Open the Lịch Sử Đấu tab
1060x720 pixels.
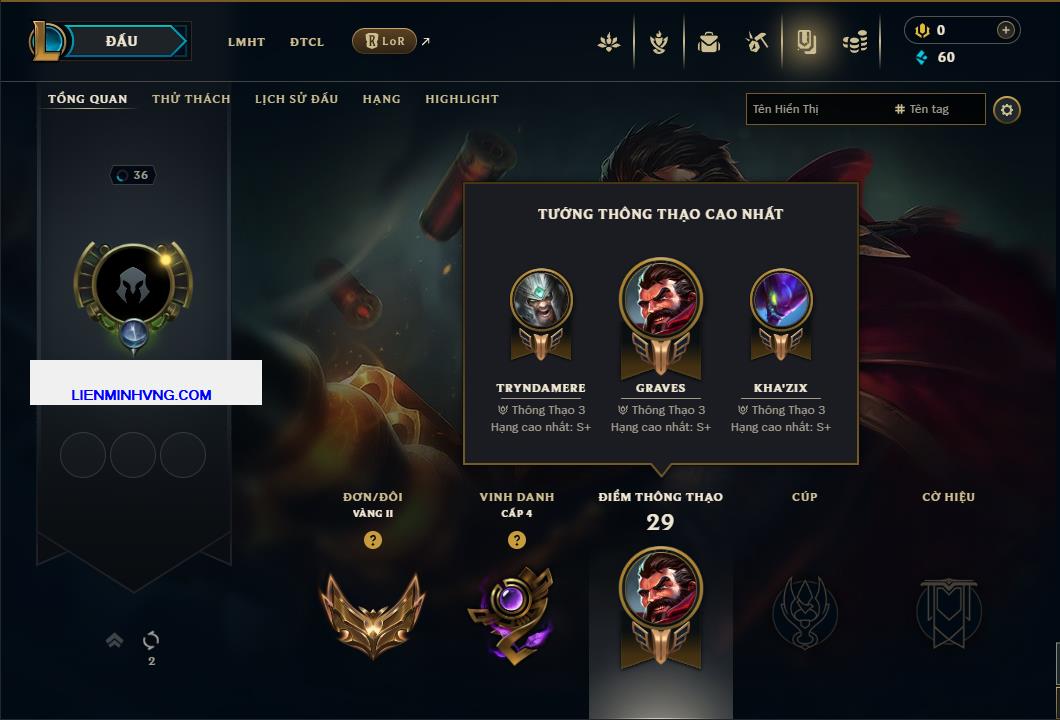pyautogui.click(x=296, y=99)
